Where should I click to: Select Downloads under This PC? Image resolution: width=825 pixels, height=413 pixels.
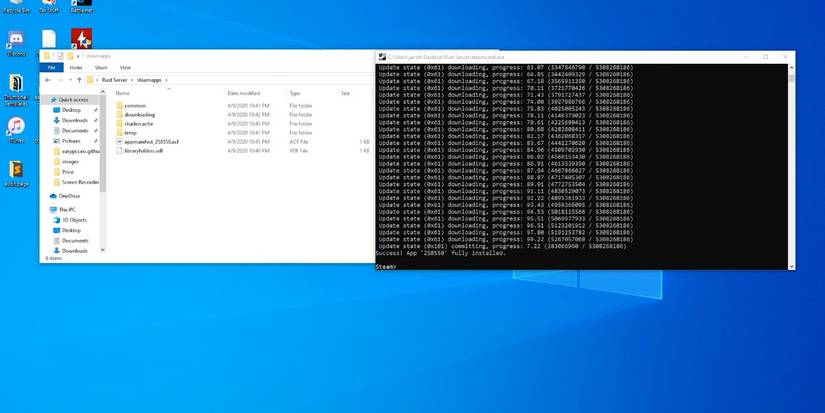click(71, 251)
